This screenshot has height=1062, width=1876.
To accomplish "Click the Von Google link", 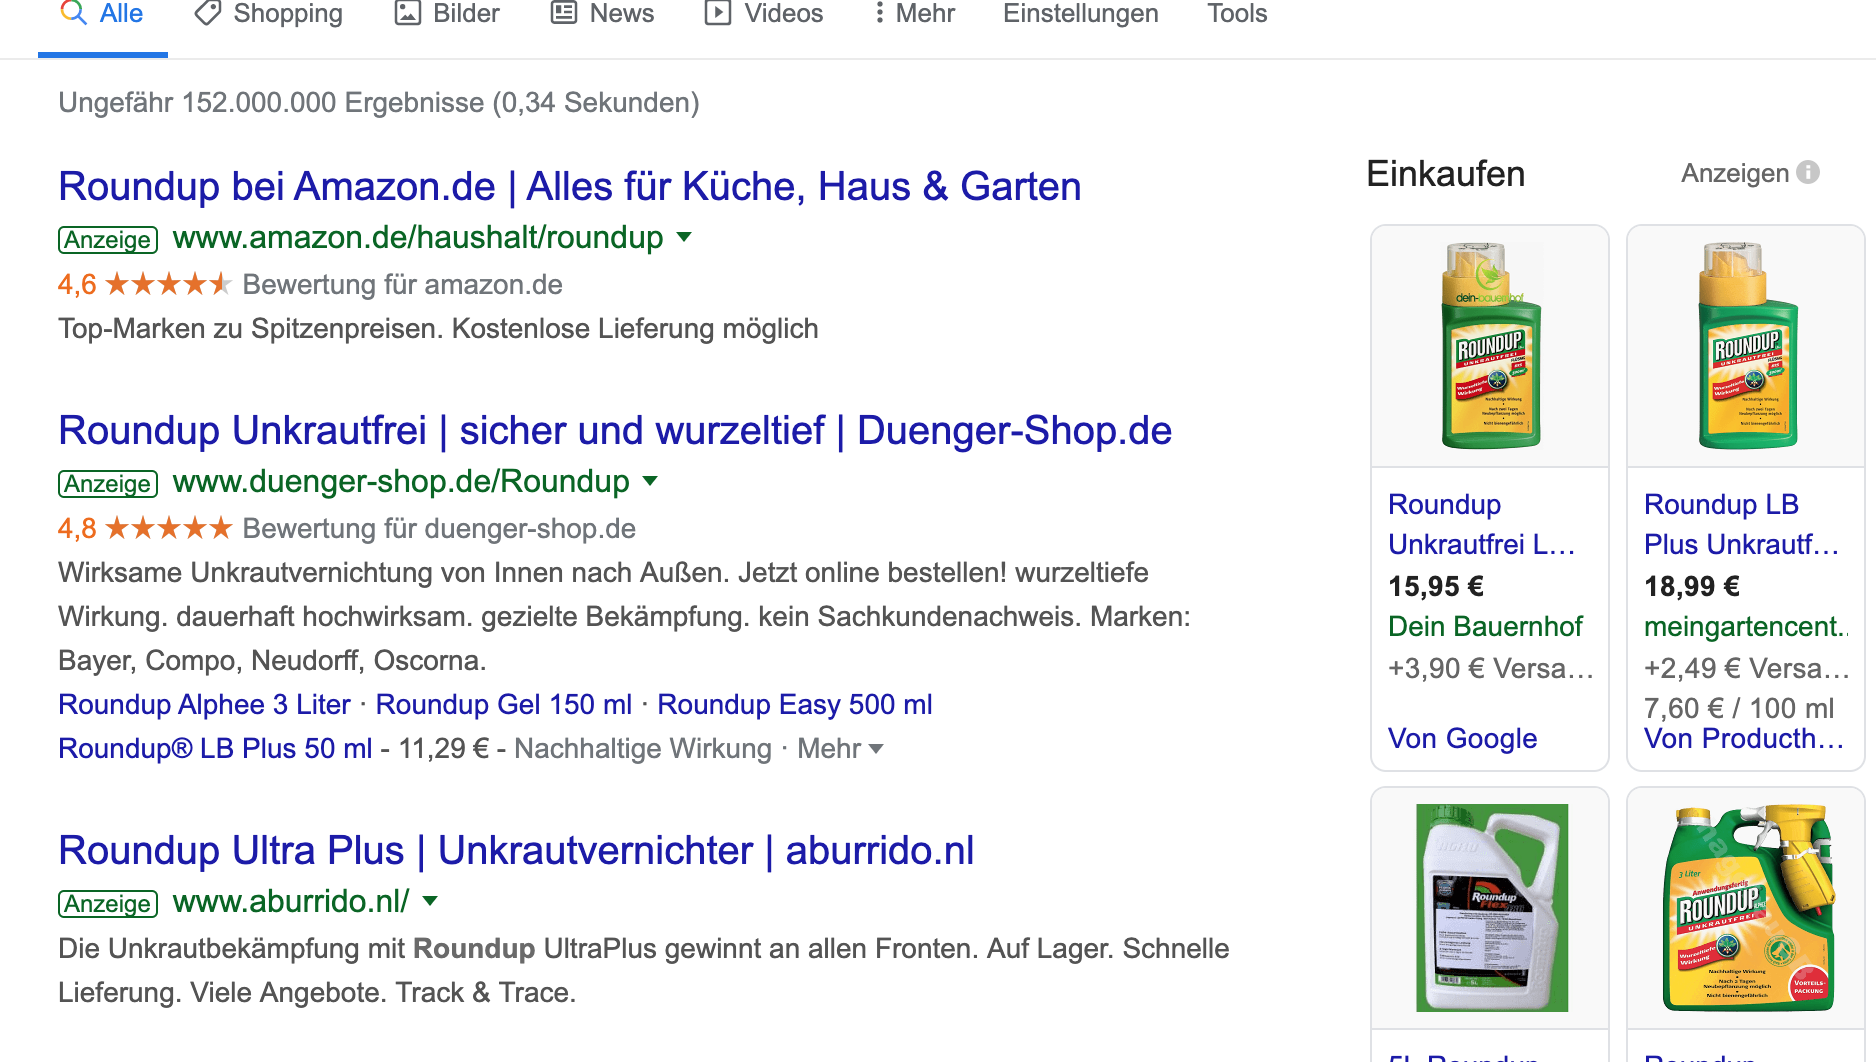I will tap(1462, 739).
